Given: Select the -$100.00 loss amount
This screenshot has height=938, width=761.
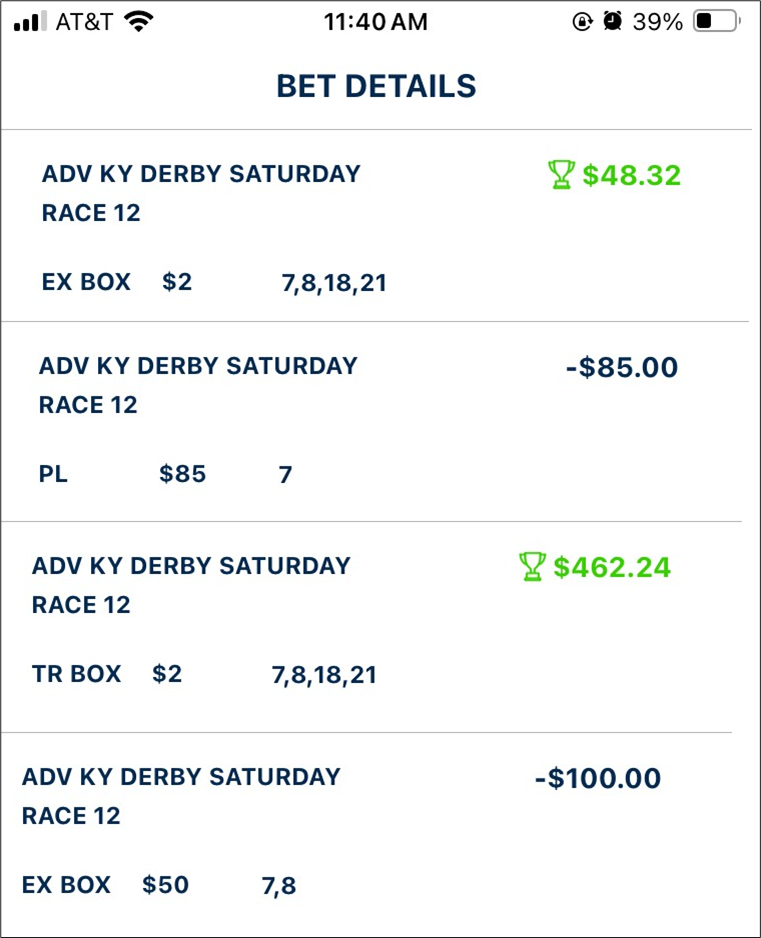Looking at the screenshot, I should click(598, 778).
